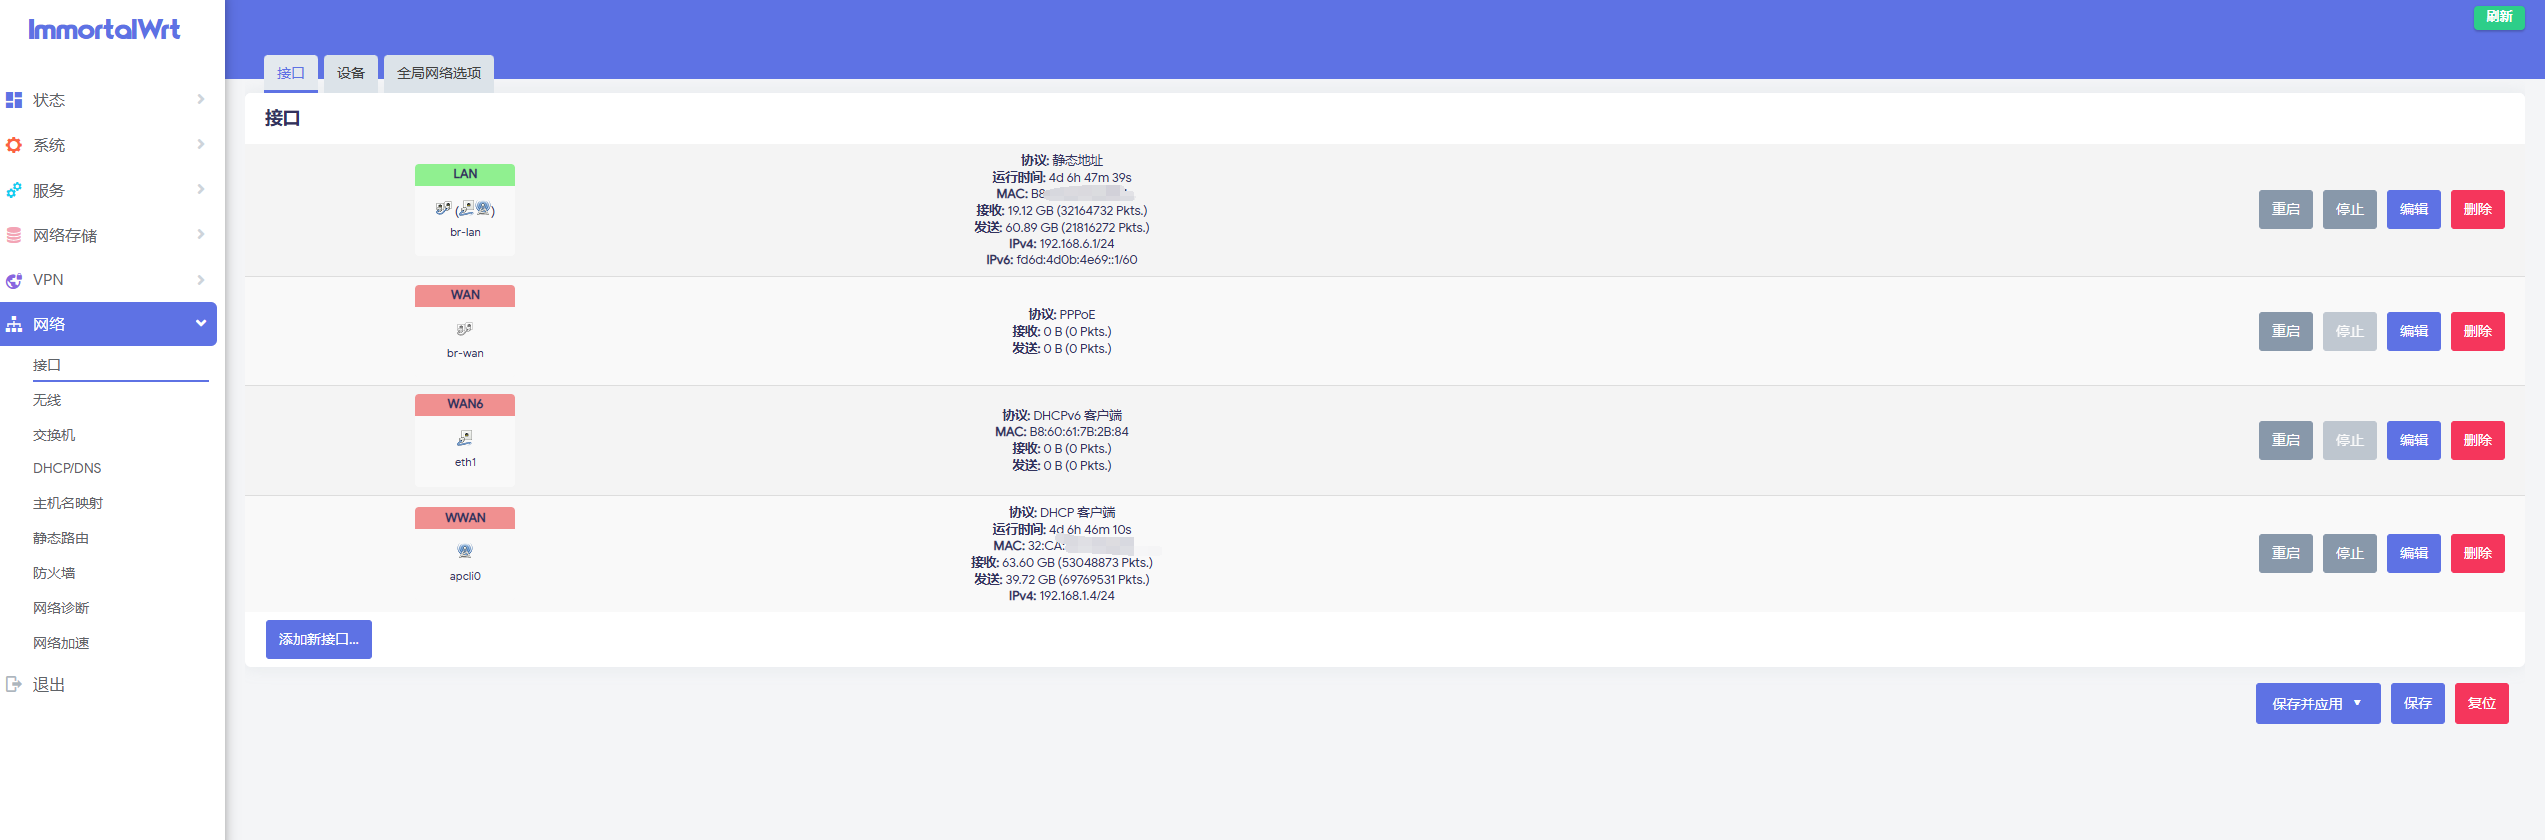Expand the 状态 menu chevron
Screen dimensions: 2545x840
tap(201, 99)
